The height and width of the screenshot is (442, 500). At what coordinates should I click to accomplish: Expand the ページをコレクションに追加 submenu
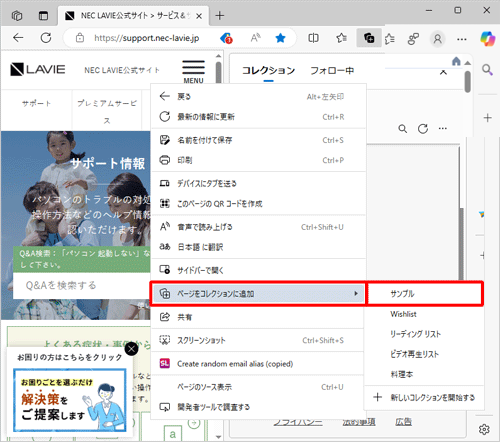[x=258, y=294]
